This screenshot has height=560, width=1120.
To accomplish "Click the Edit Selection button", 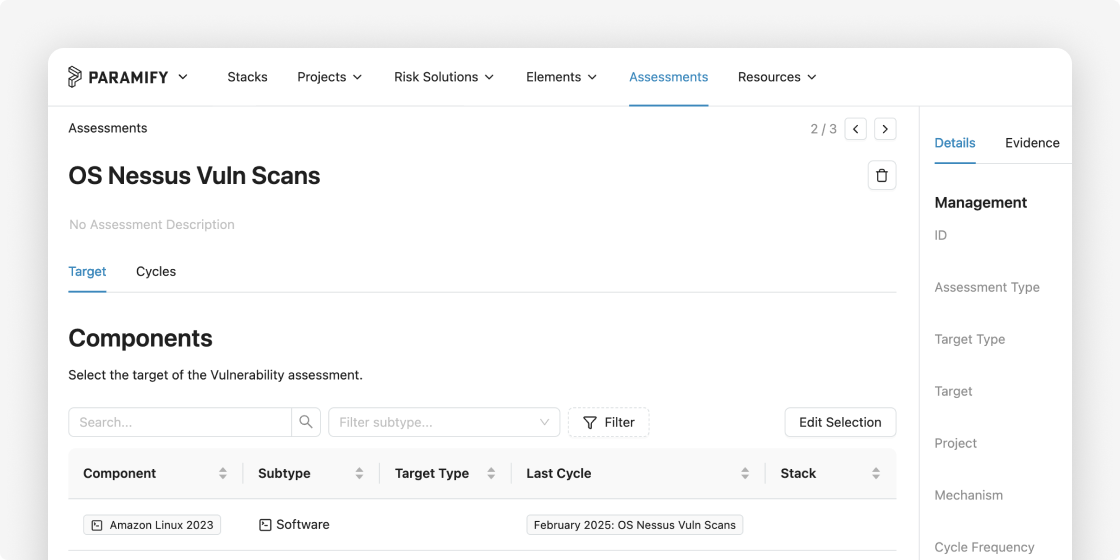I will (840, 422).
